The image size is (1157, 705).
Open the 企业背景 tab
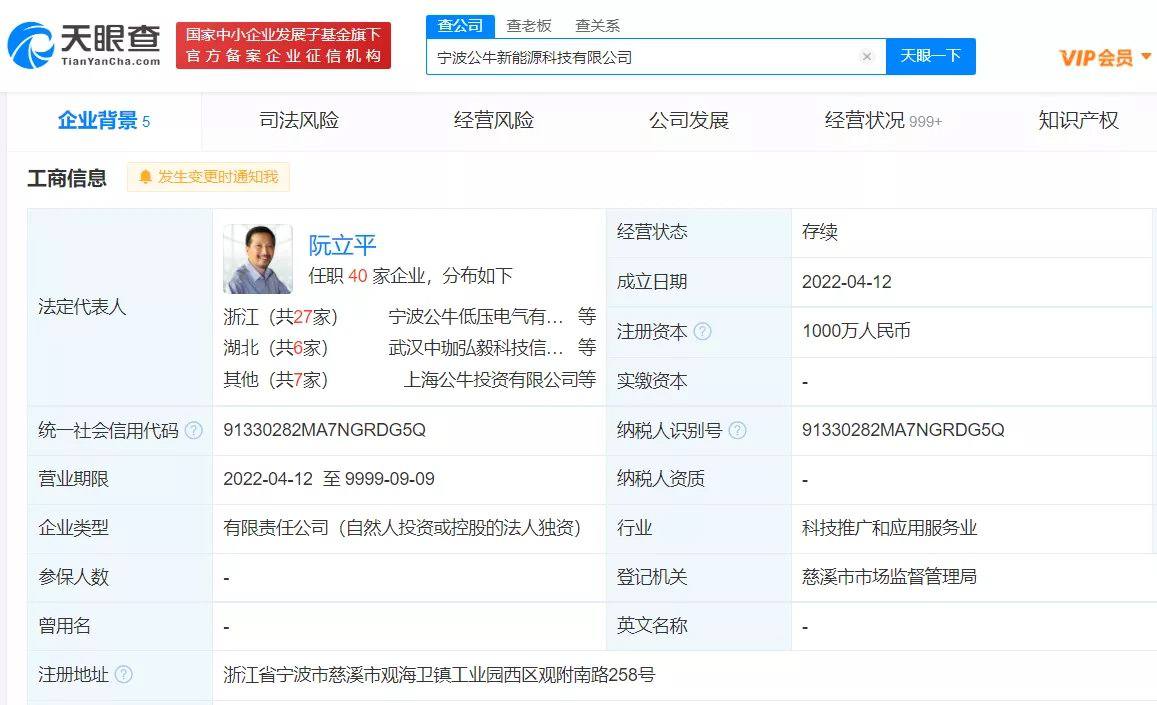coord(104,120)
